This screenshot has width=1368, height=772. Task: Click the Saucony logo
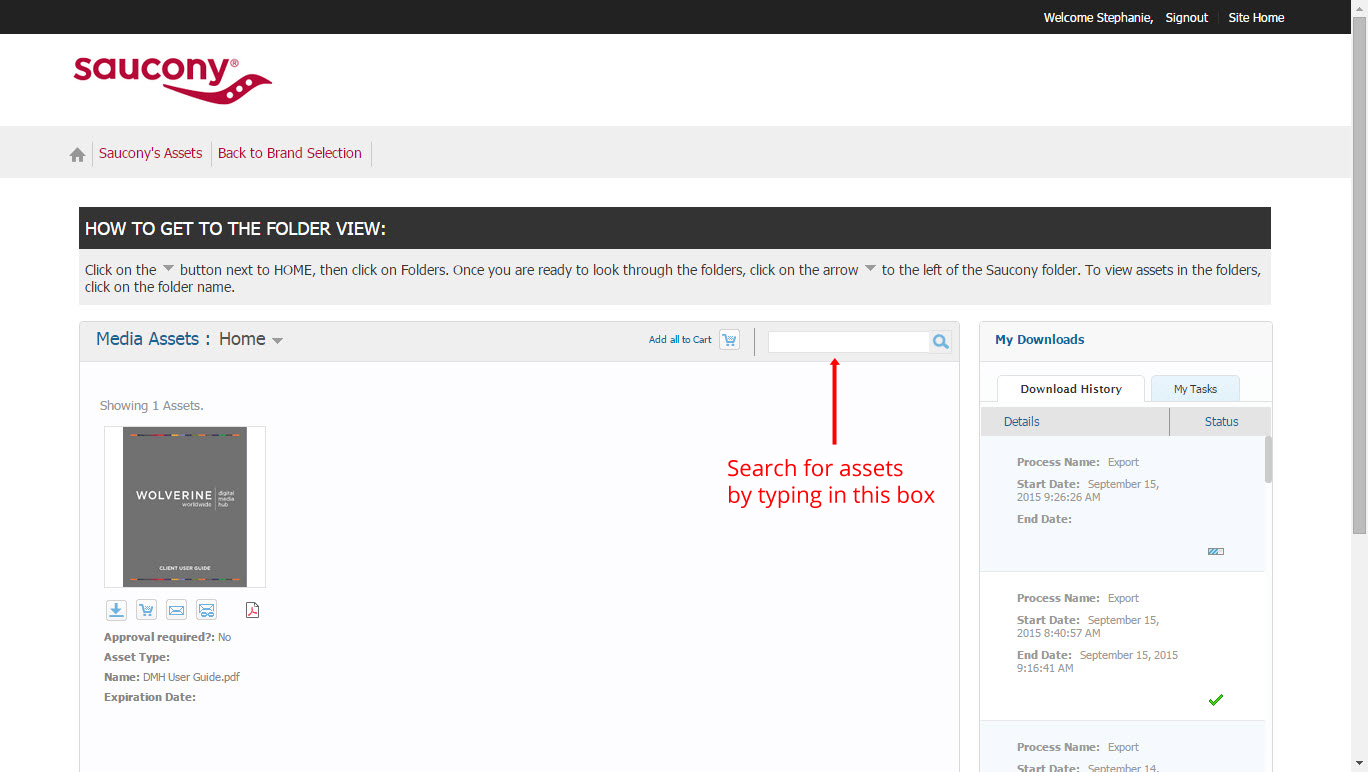click(172, 79)
